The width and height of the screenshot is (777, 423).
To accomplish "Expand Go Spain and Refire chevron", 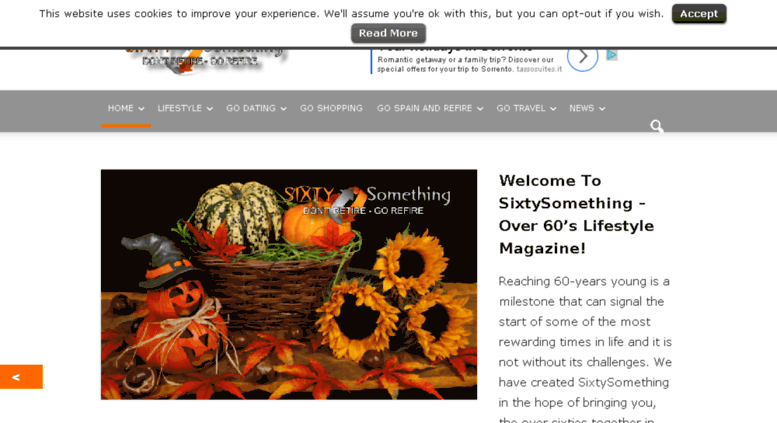I will [480, 108].
